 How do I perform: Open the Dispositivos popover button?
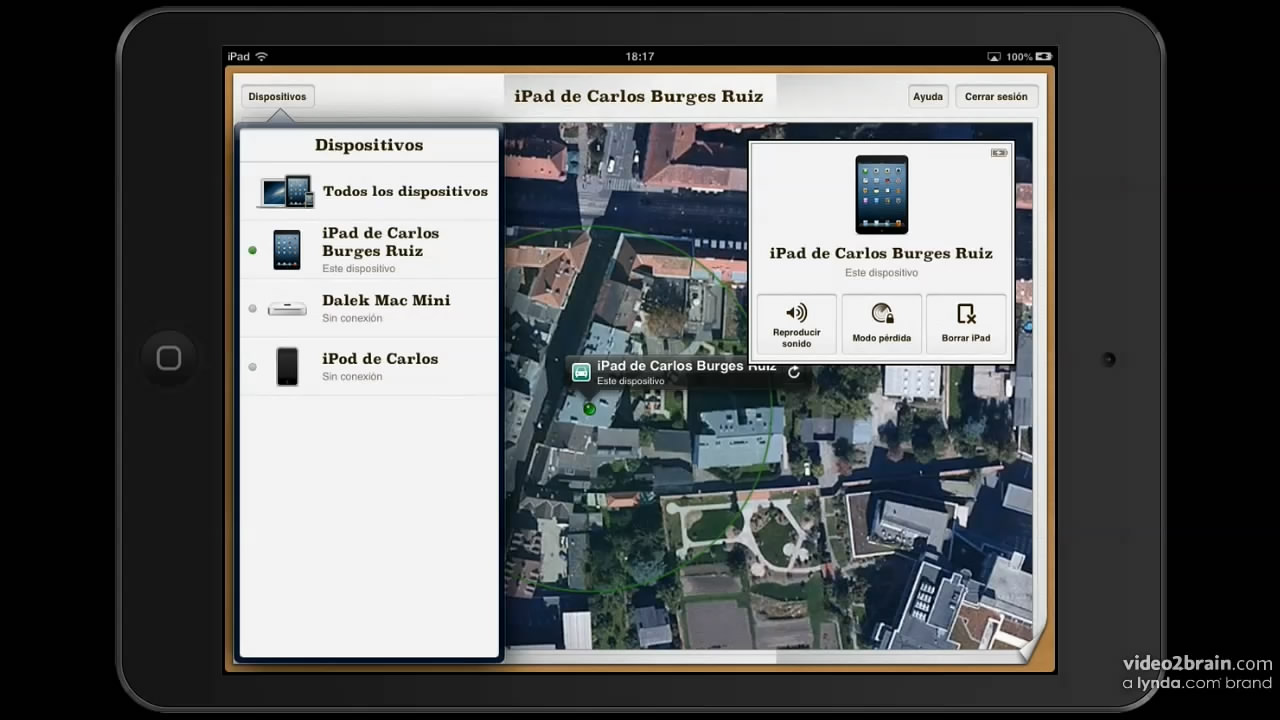pos(277,97)
